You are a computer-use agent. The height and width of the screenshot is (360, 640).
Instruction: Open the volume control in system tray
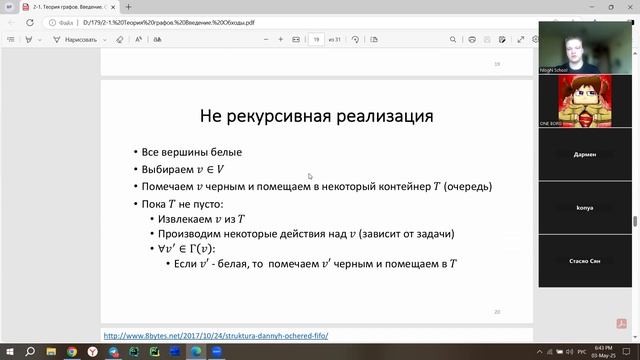(569, 351)
